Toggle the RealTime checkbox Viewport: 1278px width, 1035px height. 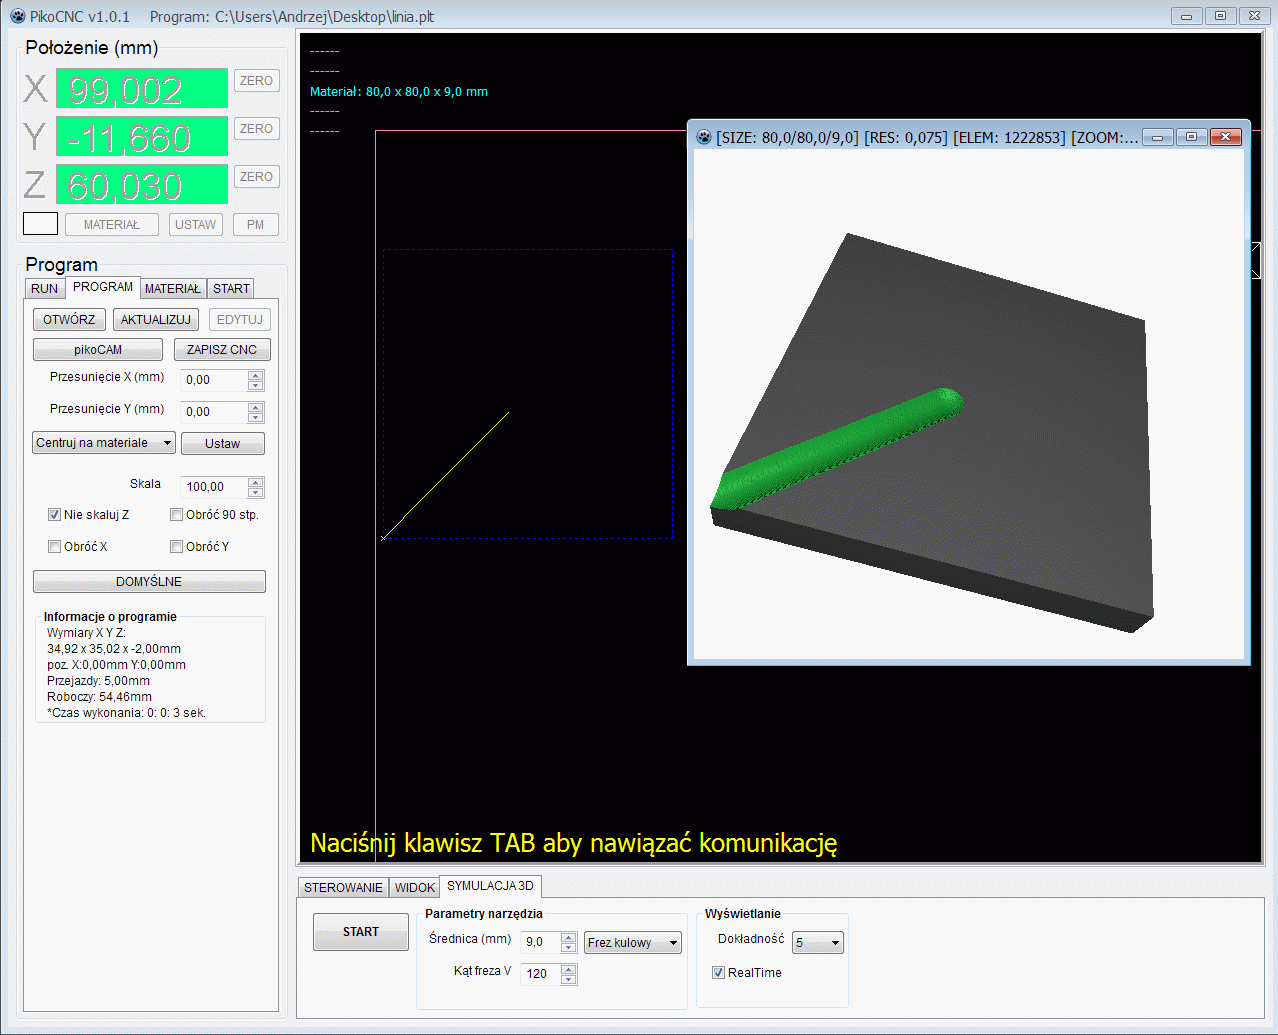point(718,973)
